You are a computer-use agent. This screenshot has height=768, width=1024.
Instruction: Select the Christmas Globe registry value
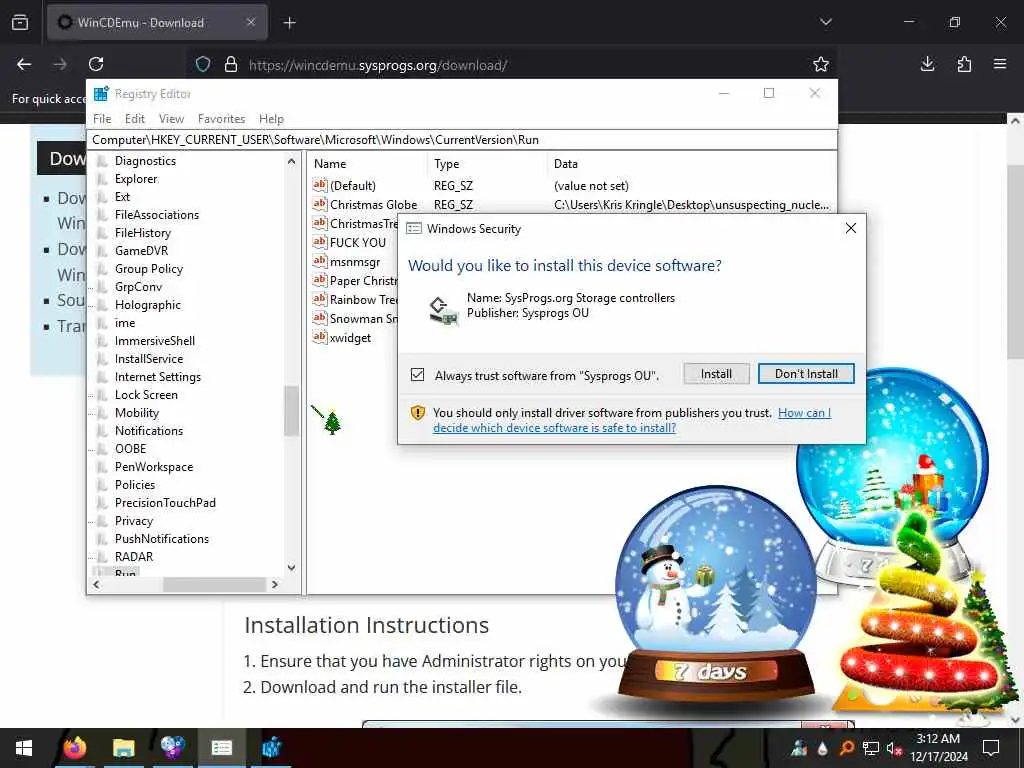tap(373, 205)
